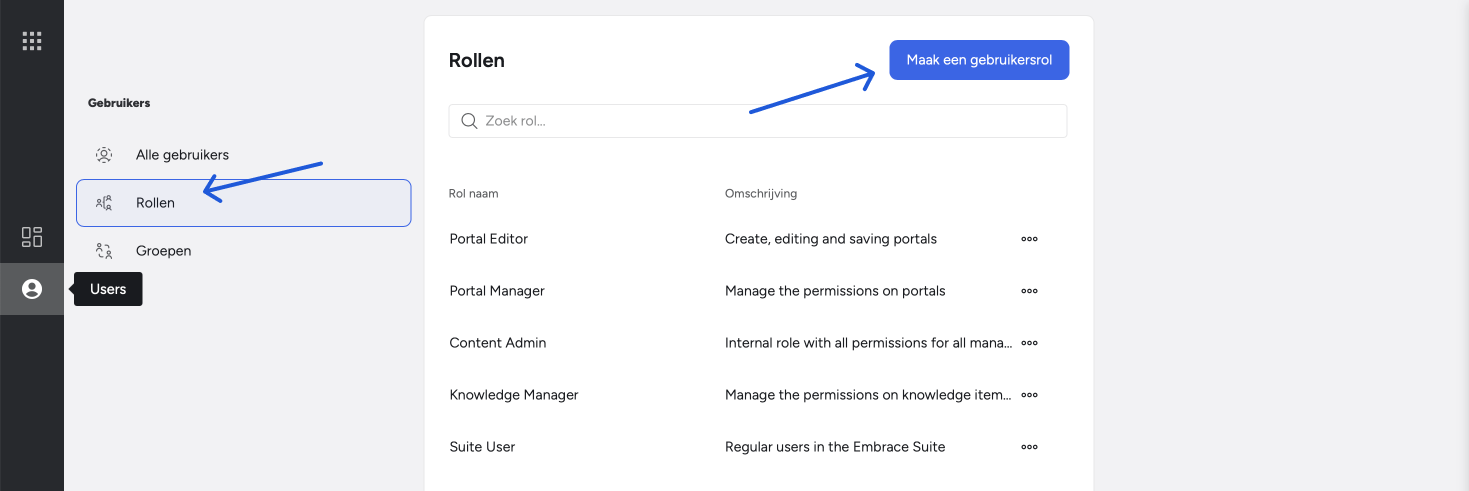Click the Groepen groups icon

click(104, 251)
